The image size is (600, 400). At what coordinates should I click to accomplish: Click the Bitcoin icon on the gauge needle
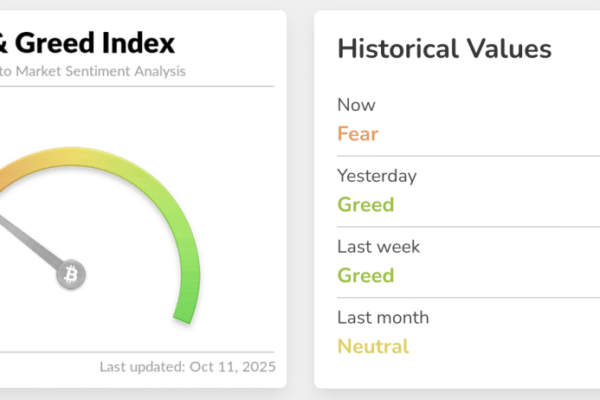tap(71, 274)
